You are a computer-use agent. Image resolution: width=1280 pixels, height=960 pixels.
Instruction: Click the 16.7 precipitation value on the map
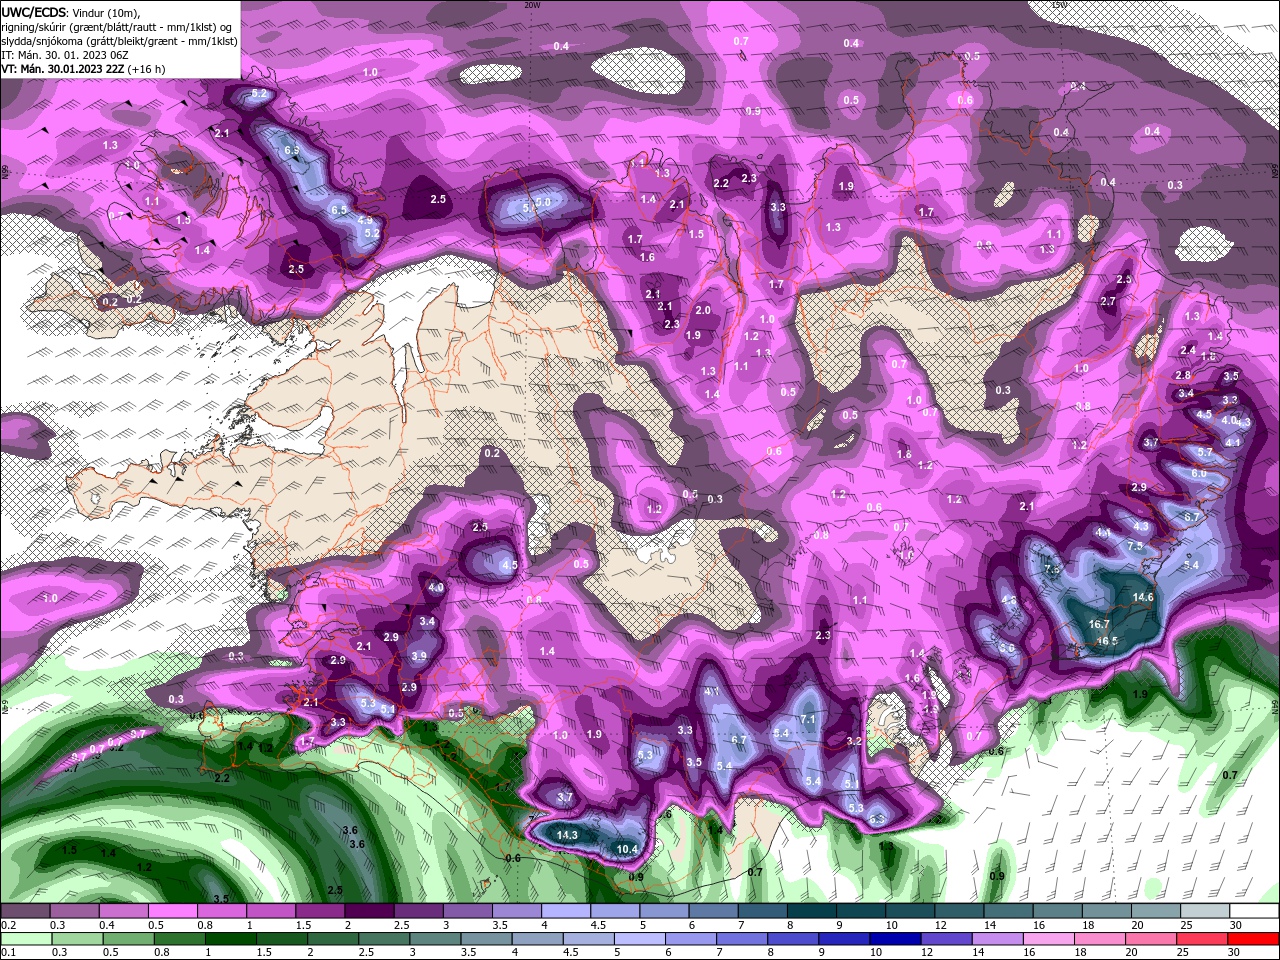click(1099, 624)
